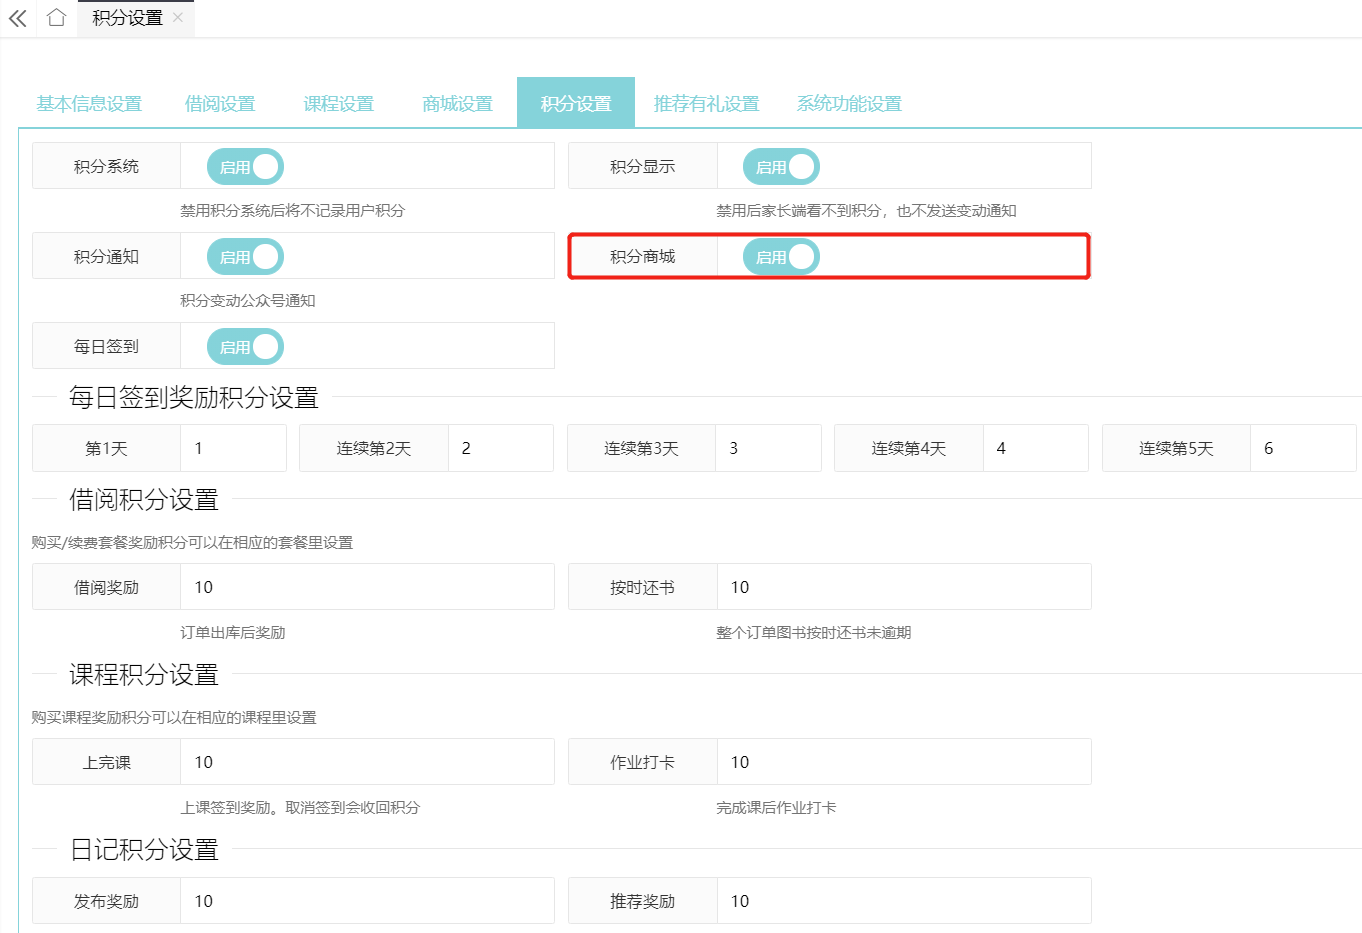
Task: Click the 推荐奖励 points field
Action: [x=904, y=901]
